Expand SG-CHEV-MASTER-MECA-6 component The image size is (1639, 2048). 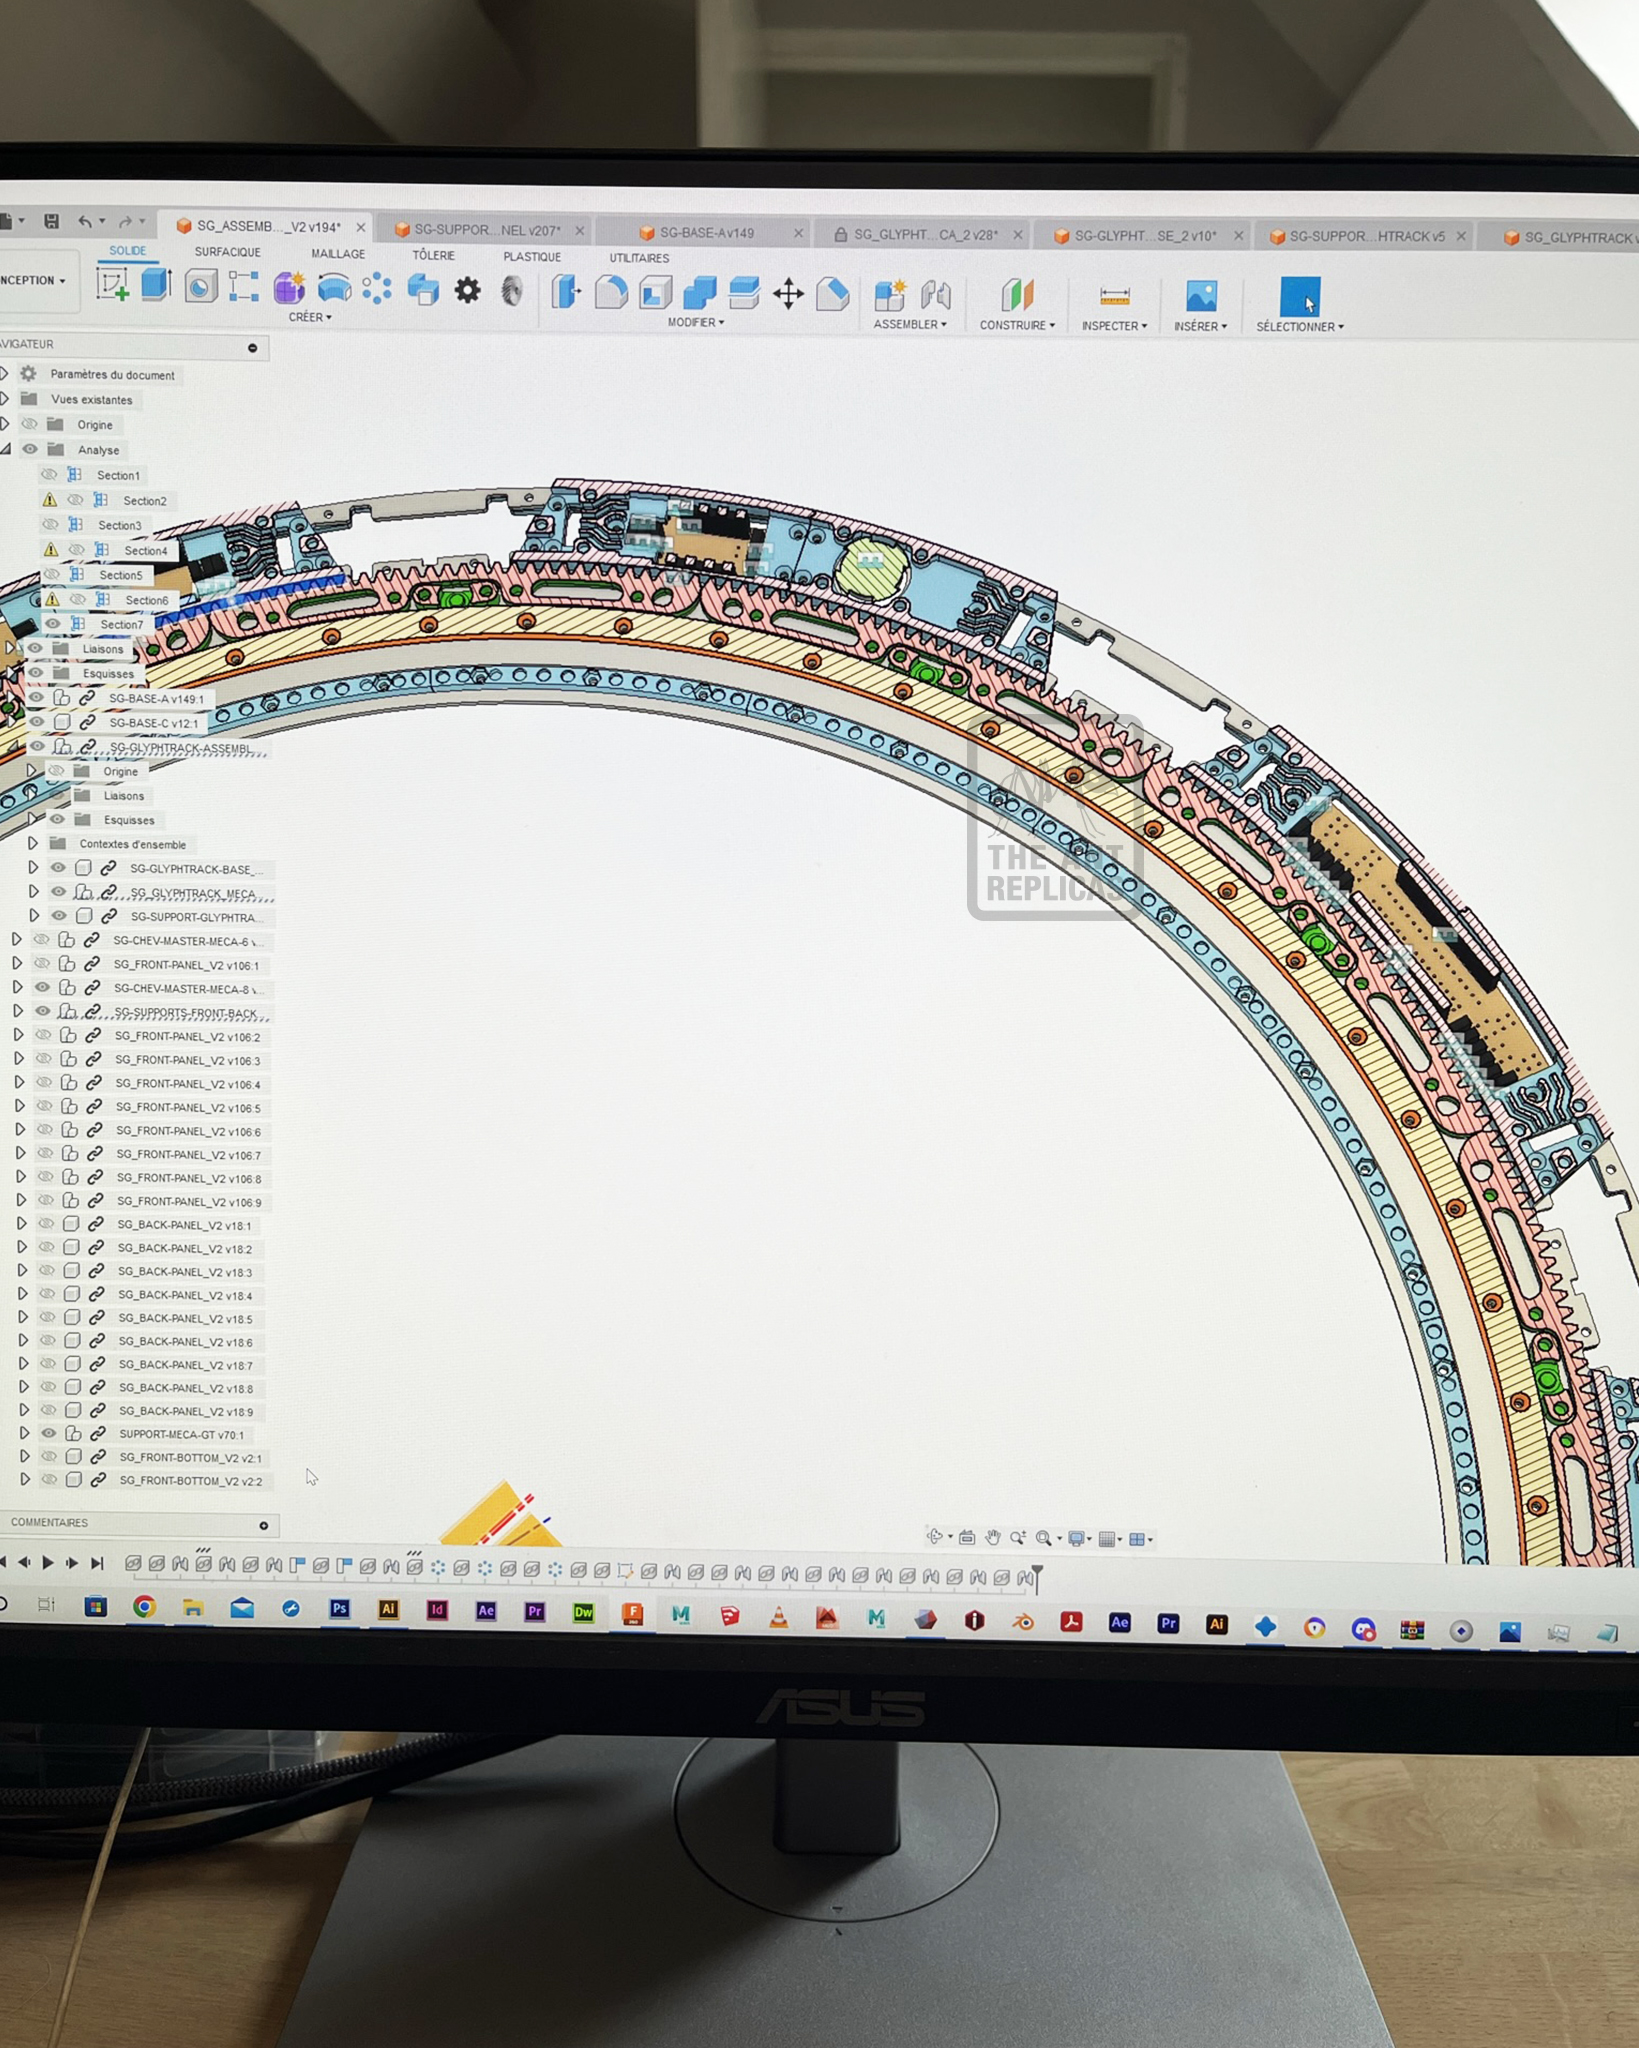pyautogui.click(x=16, y=940)
